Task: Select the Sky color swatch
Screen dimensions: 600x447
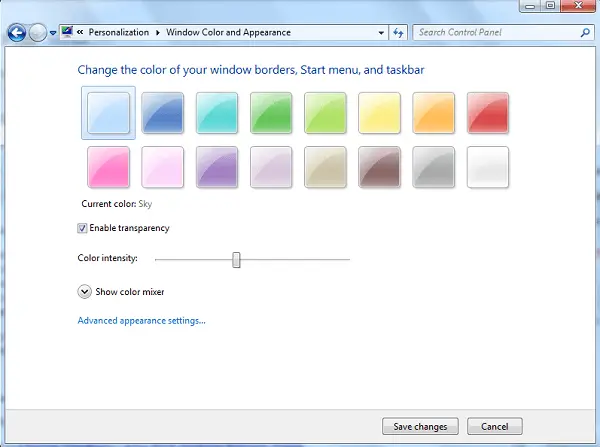Action: 108,113
